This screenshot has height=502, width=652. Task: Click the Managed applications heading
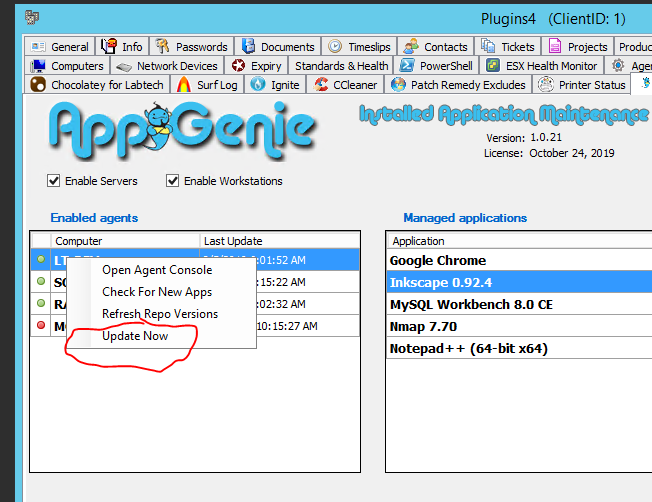click(x=465, y=218)
